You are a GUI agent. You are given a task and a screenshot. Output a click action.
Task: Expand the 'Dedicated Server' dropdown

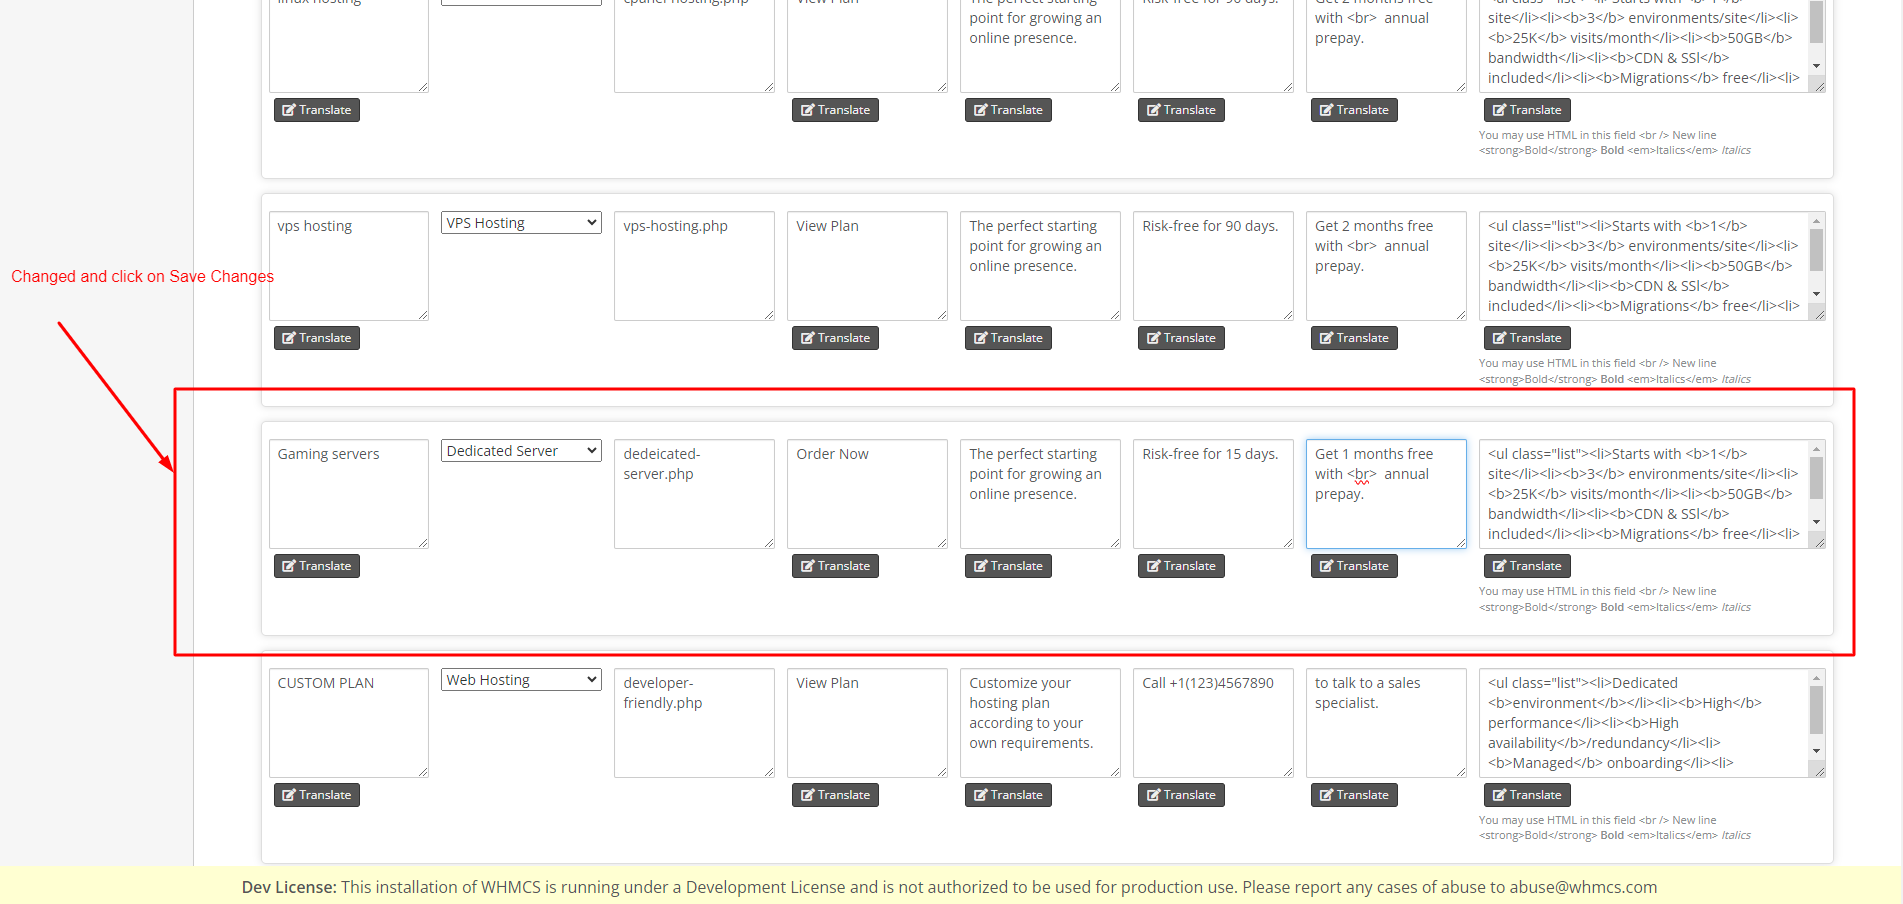click(521, 451)
